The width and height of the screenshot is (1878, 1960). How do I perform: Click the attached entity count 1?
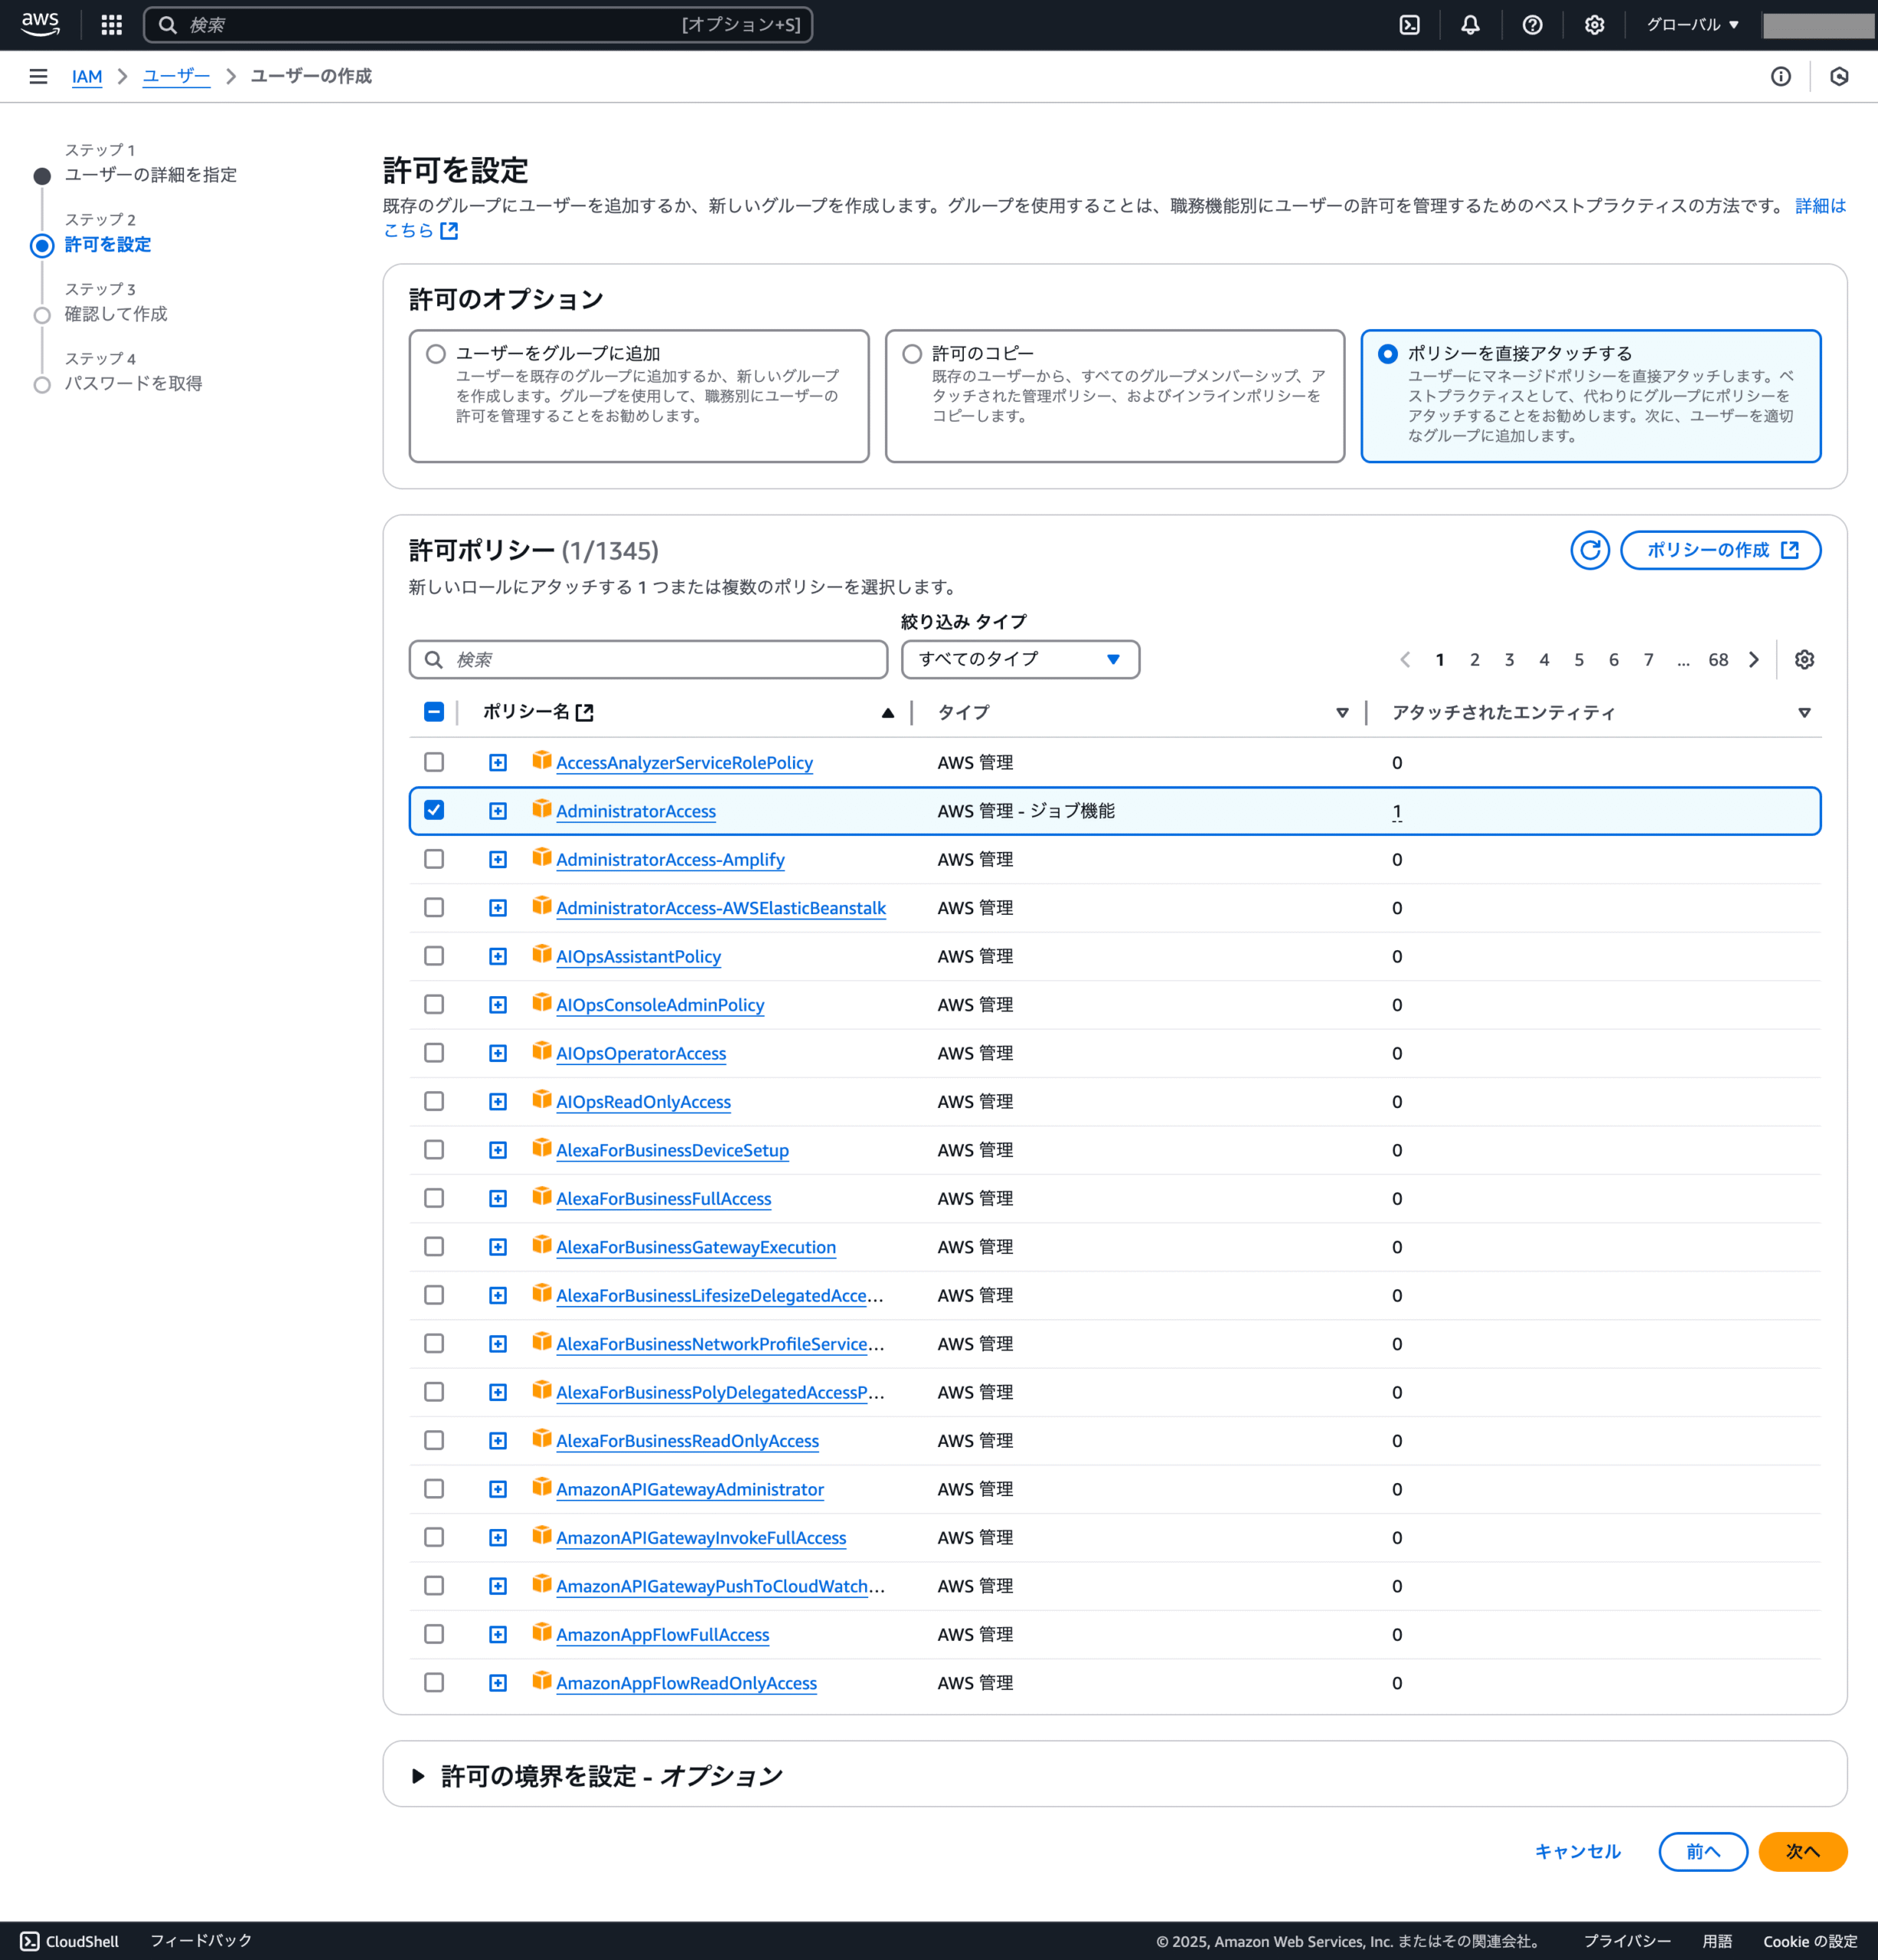click(x=1396, y=811)
